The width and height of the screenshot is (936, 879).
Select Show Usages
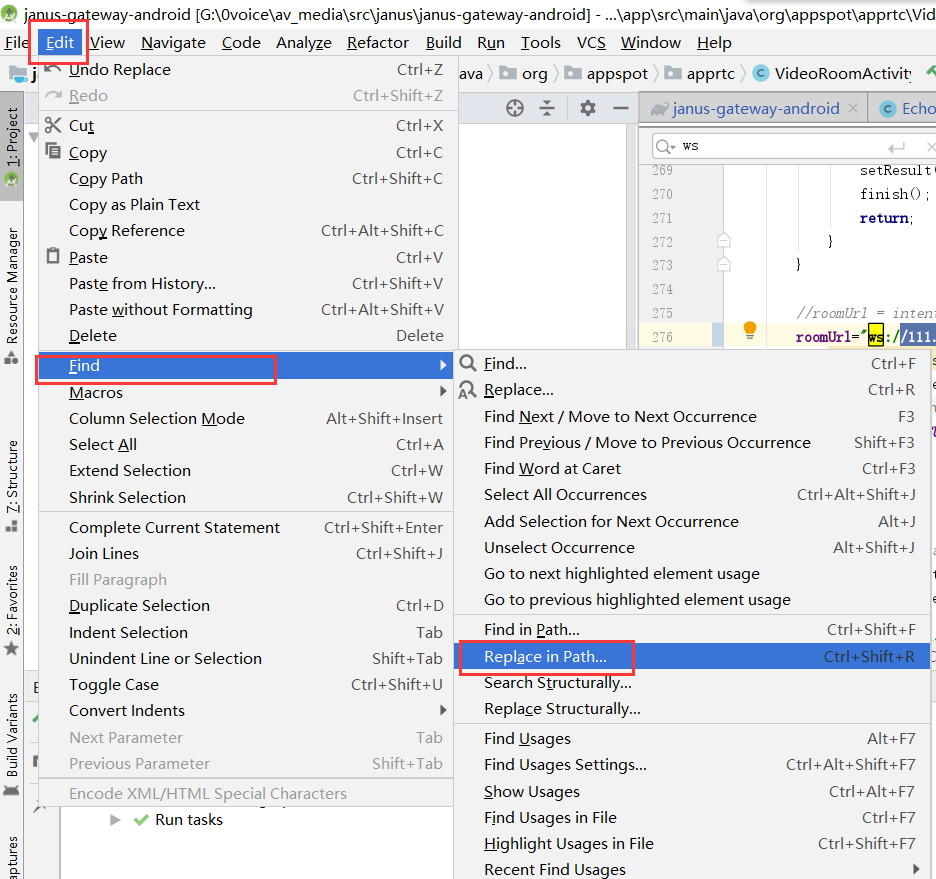pos(692,791)
